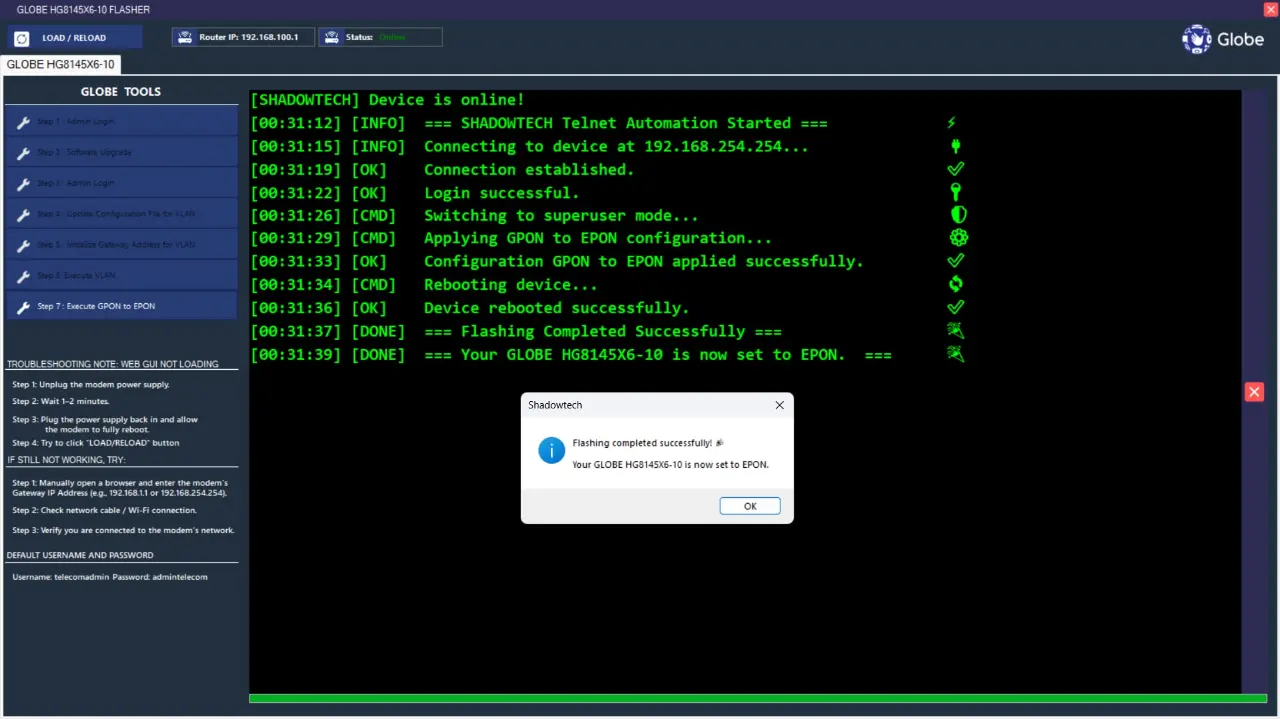Click the green progress bar at the bottom
1280x719 pixels.
tap(757, 698)
